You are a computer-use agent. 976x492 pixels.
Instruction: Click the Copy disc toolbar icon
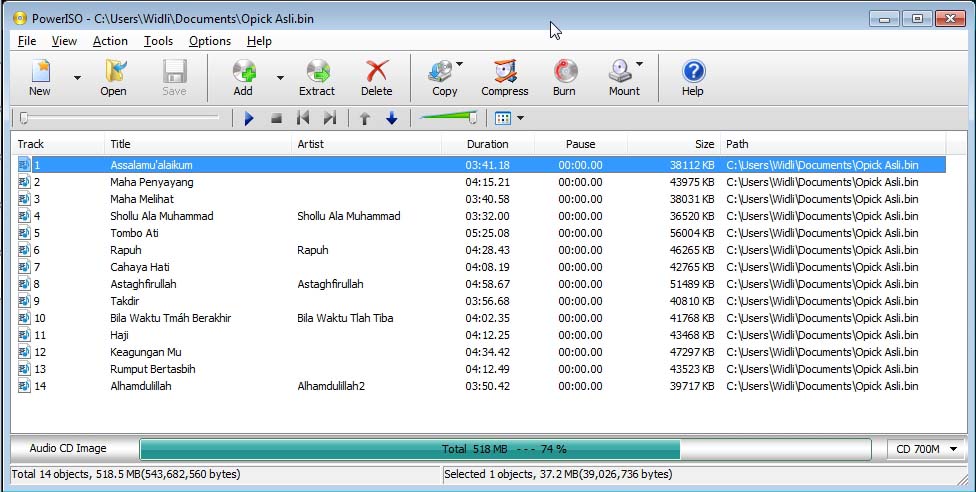click(x=441, y=71)
